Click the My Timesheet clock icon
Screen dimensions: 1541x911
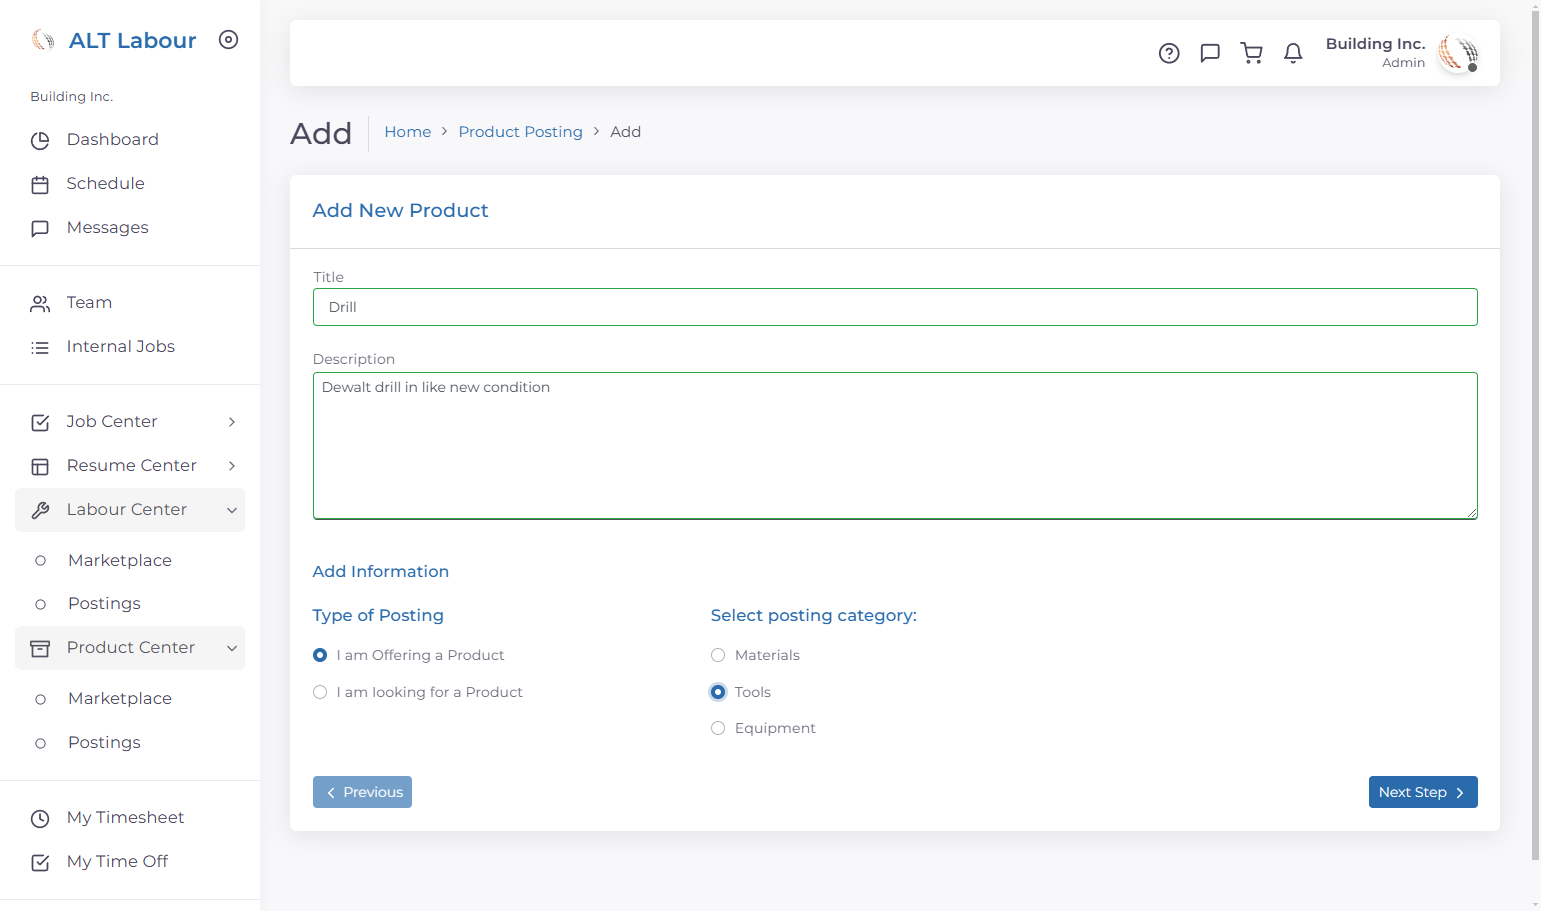(x=40, y=818)
